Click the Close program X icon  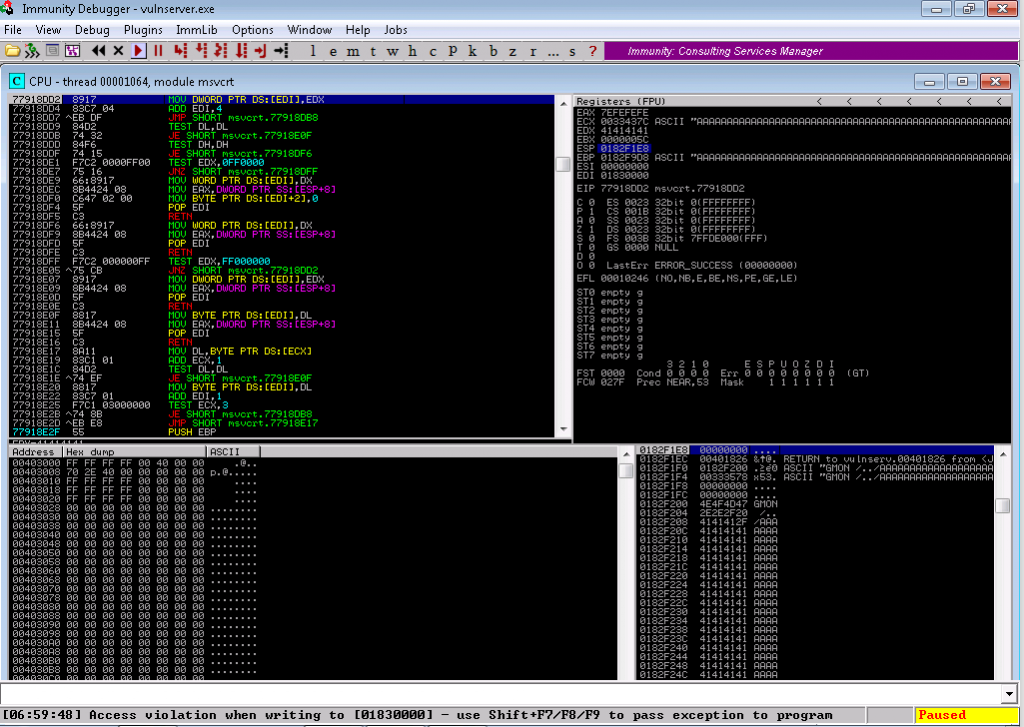pos(118,50)
